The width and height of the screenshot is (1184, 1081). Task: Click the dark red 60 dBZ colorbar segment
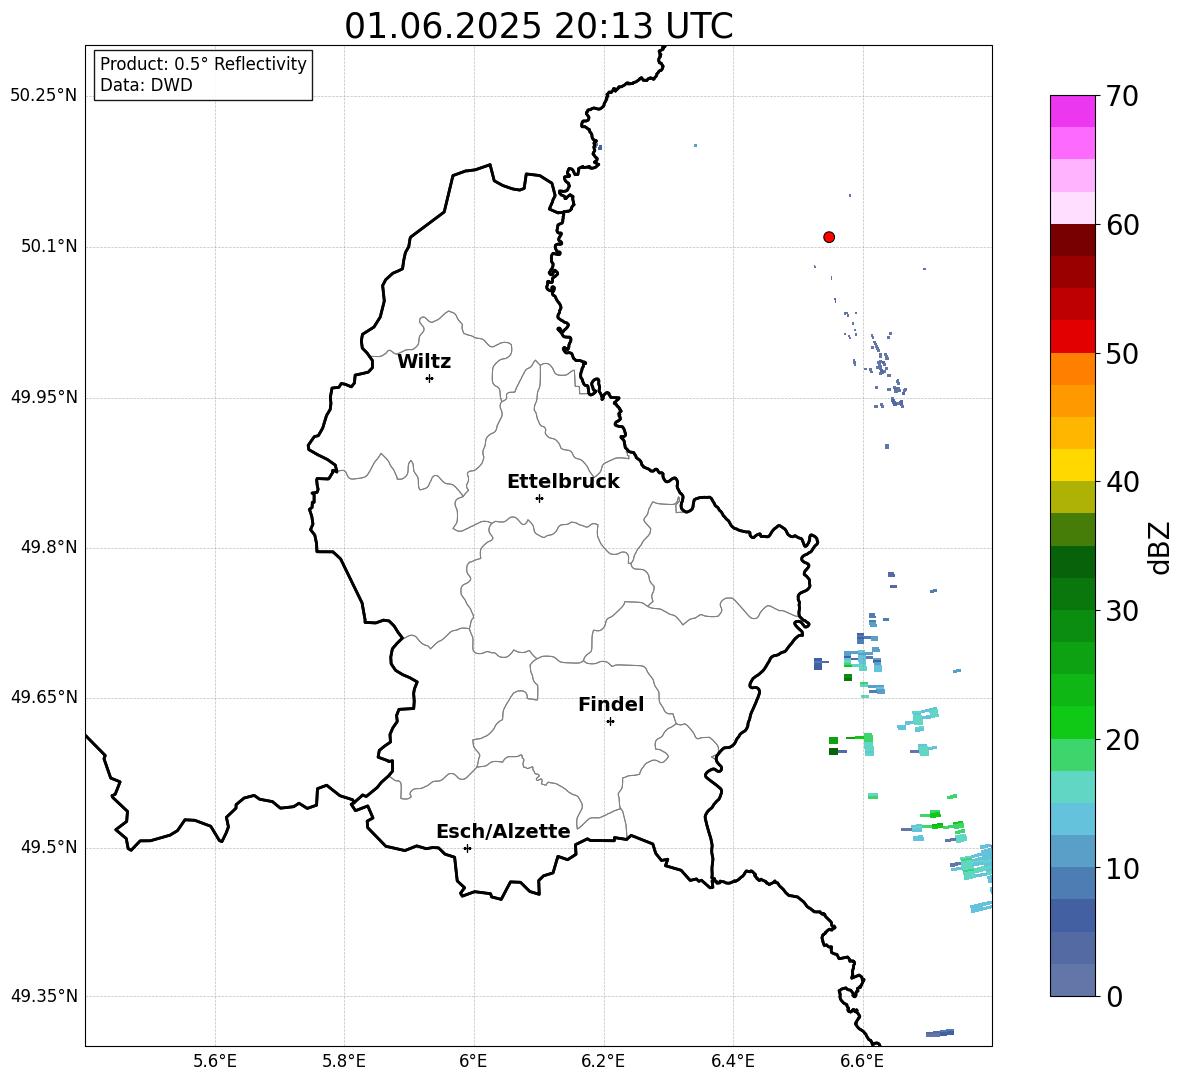coord(1072,240)
